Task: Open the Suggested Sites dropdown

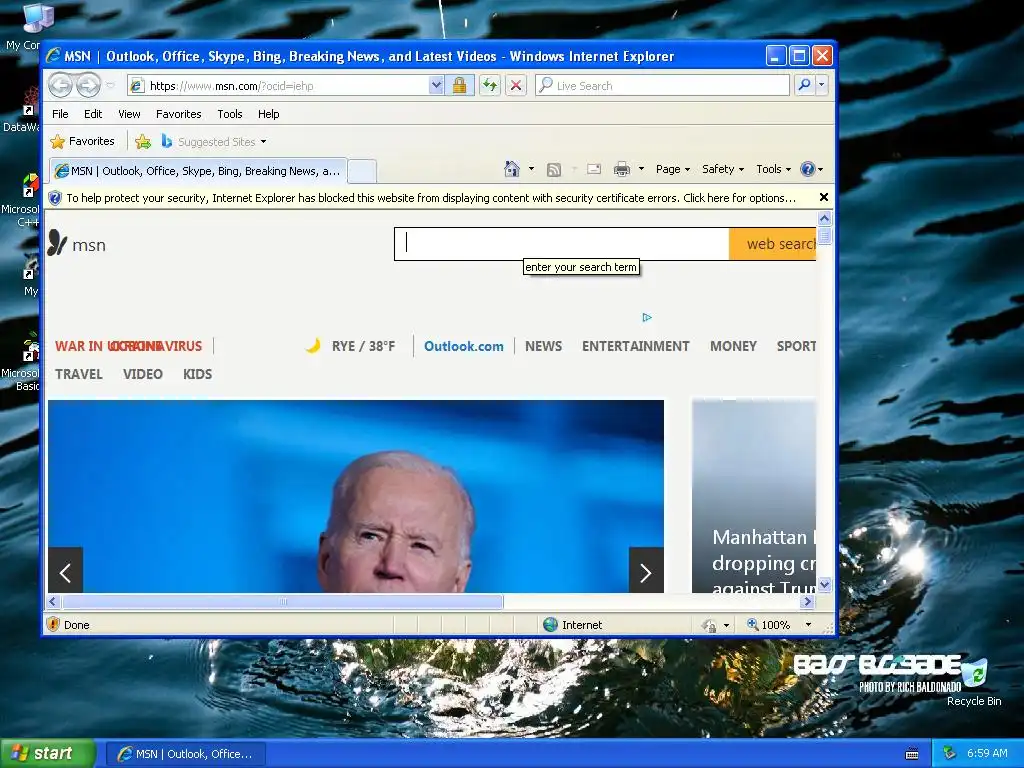Action: 214,142
